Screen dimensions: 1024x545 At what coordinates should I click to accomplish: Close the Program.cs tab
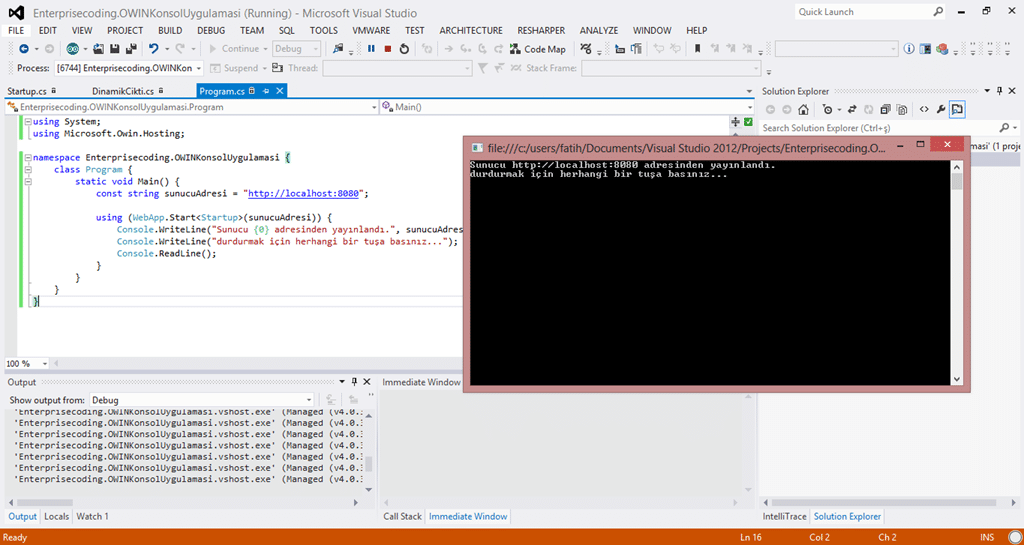click(280, 91)
